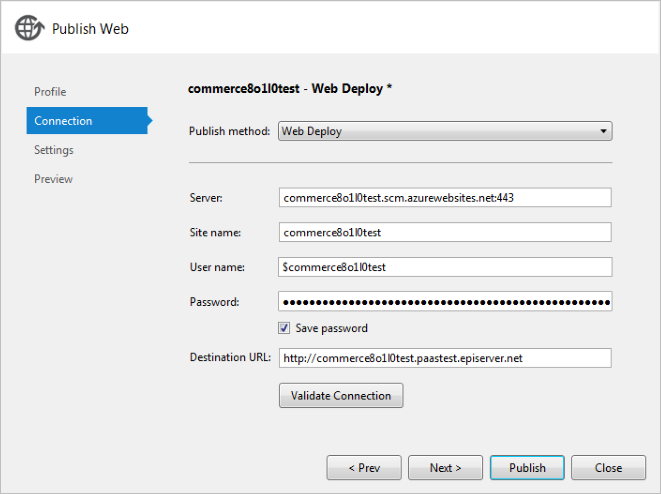Switch to the Profile step
This screenshot has height=494, width=661.
50,91
